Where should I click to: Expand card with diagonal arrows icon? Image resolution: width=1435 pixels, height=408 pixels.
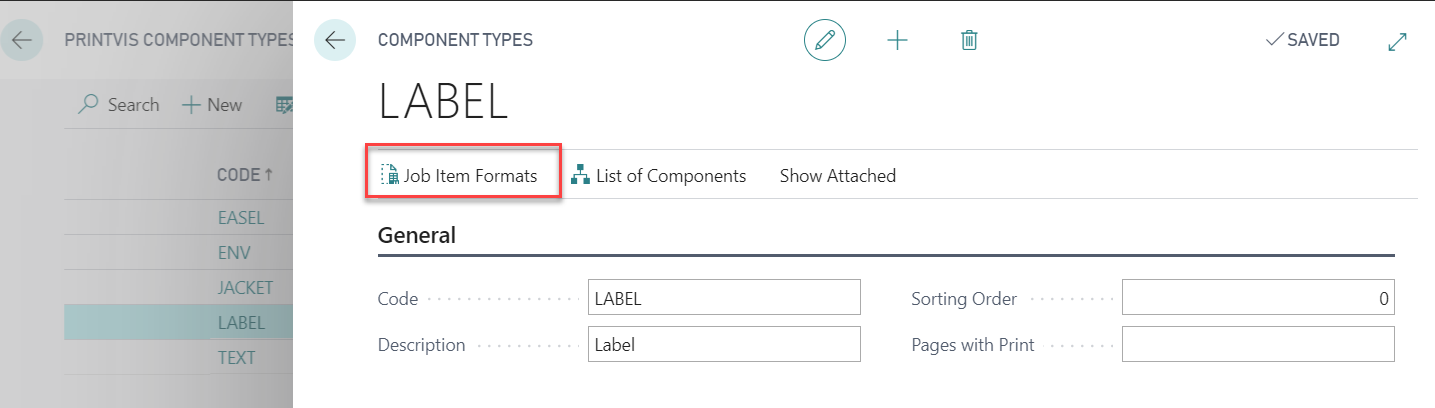click(x=1398, y=41)
